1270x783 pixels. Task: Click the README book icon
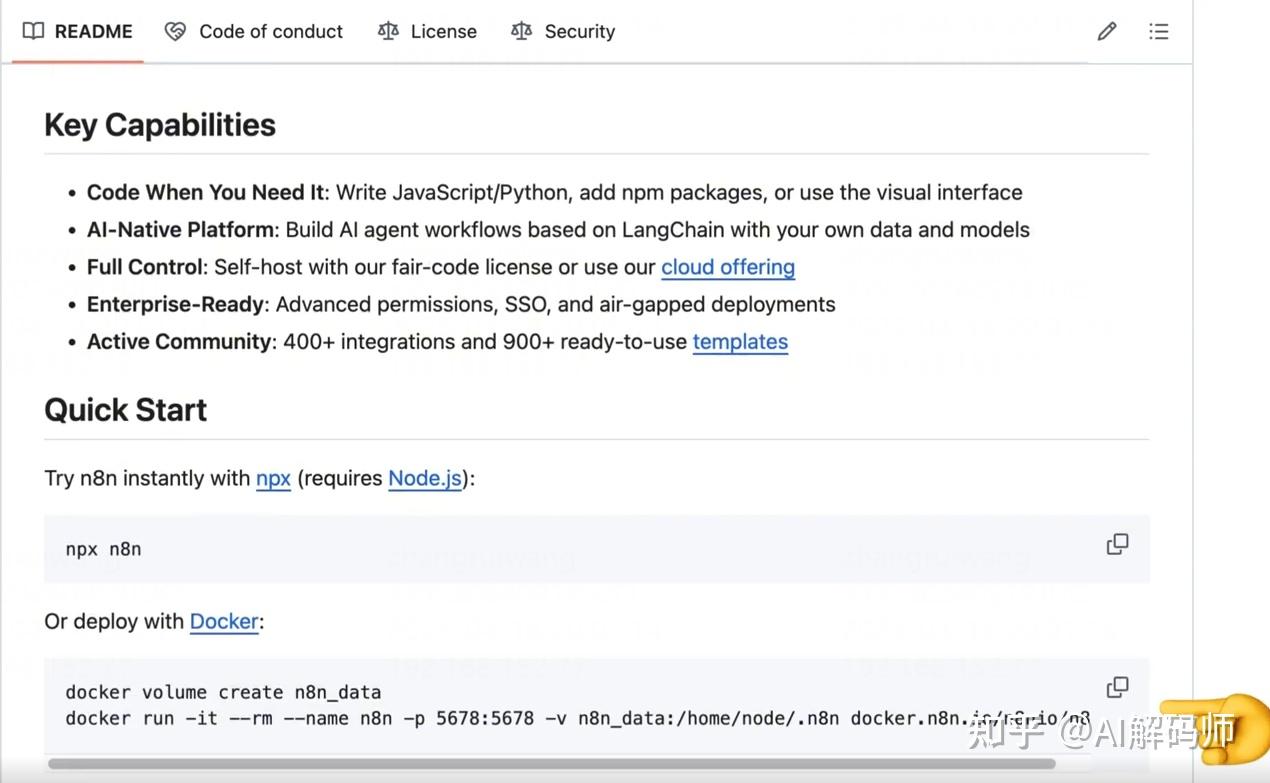[33, 31]
